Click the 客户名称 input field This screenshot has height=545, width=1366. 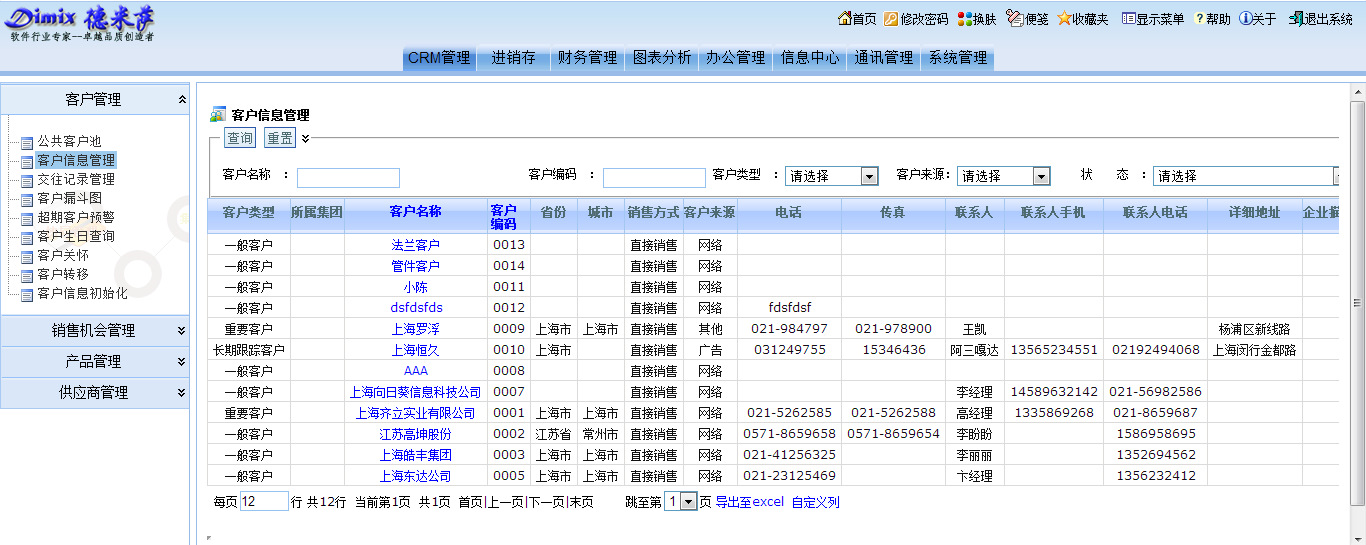tap(348, 178)
